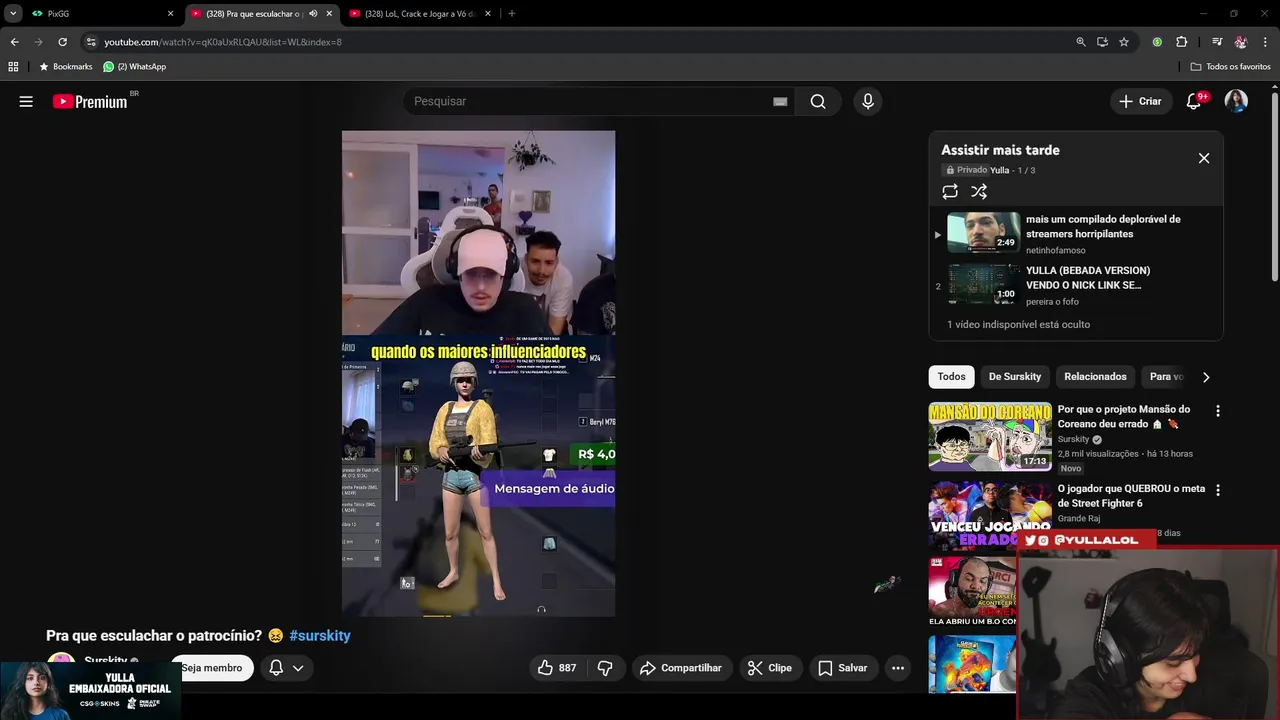The width and height of the screenshot is (1280, 720).
Task: Select the De Surskity filter chip
Action: pos(1015,377)
